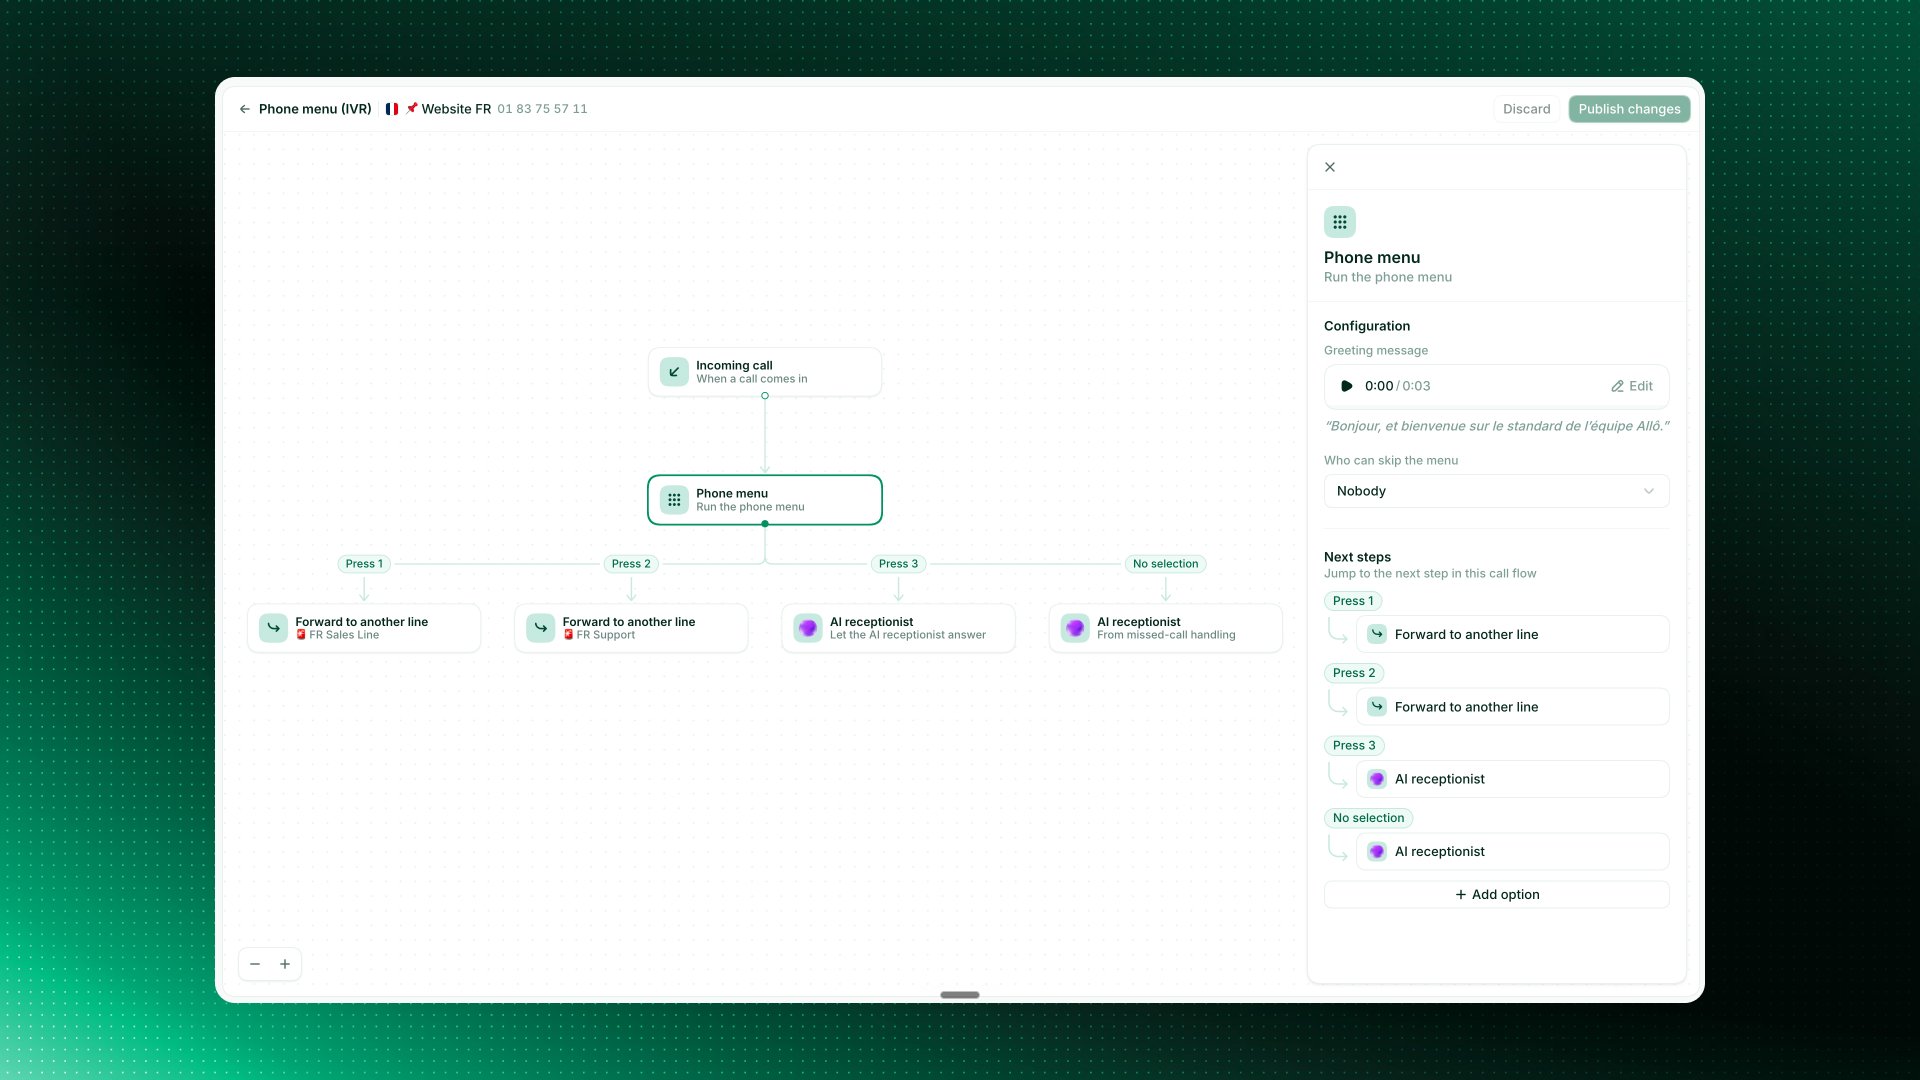Click the connector dot below Phone menu node

point(765,524)
